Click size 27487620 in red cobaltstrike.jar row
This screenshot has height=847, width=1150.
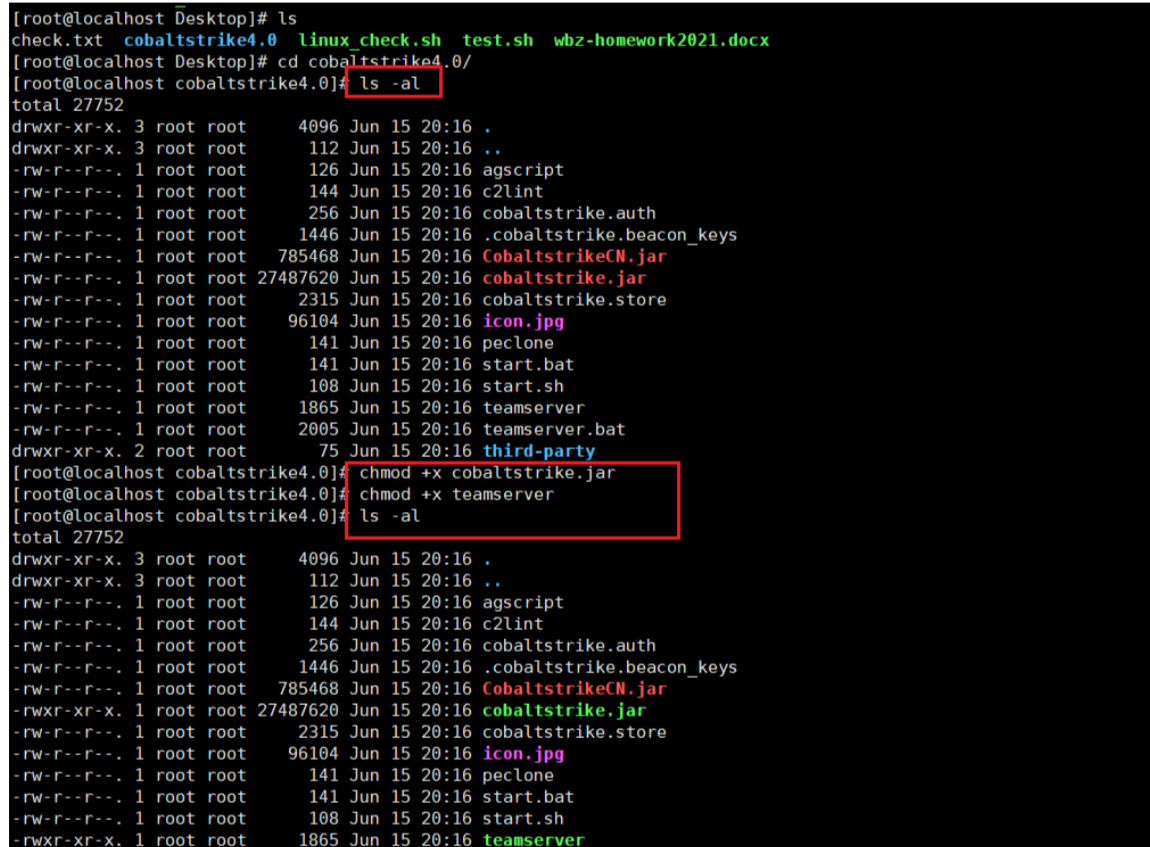[x=298, y=278]
